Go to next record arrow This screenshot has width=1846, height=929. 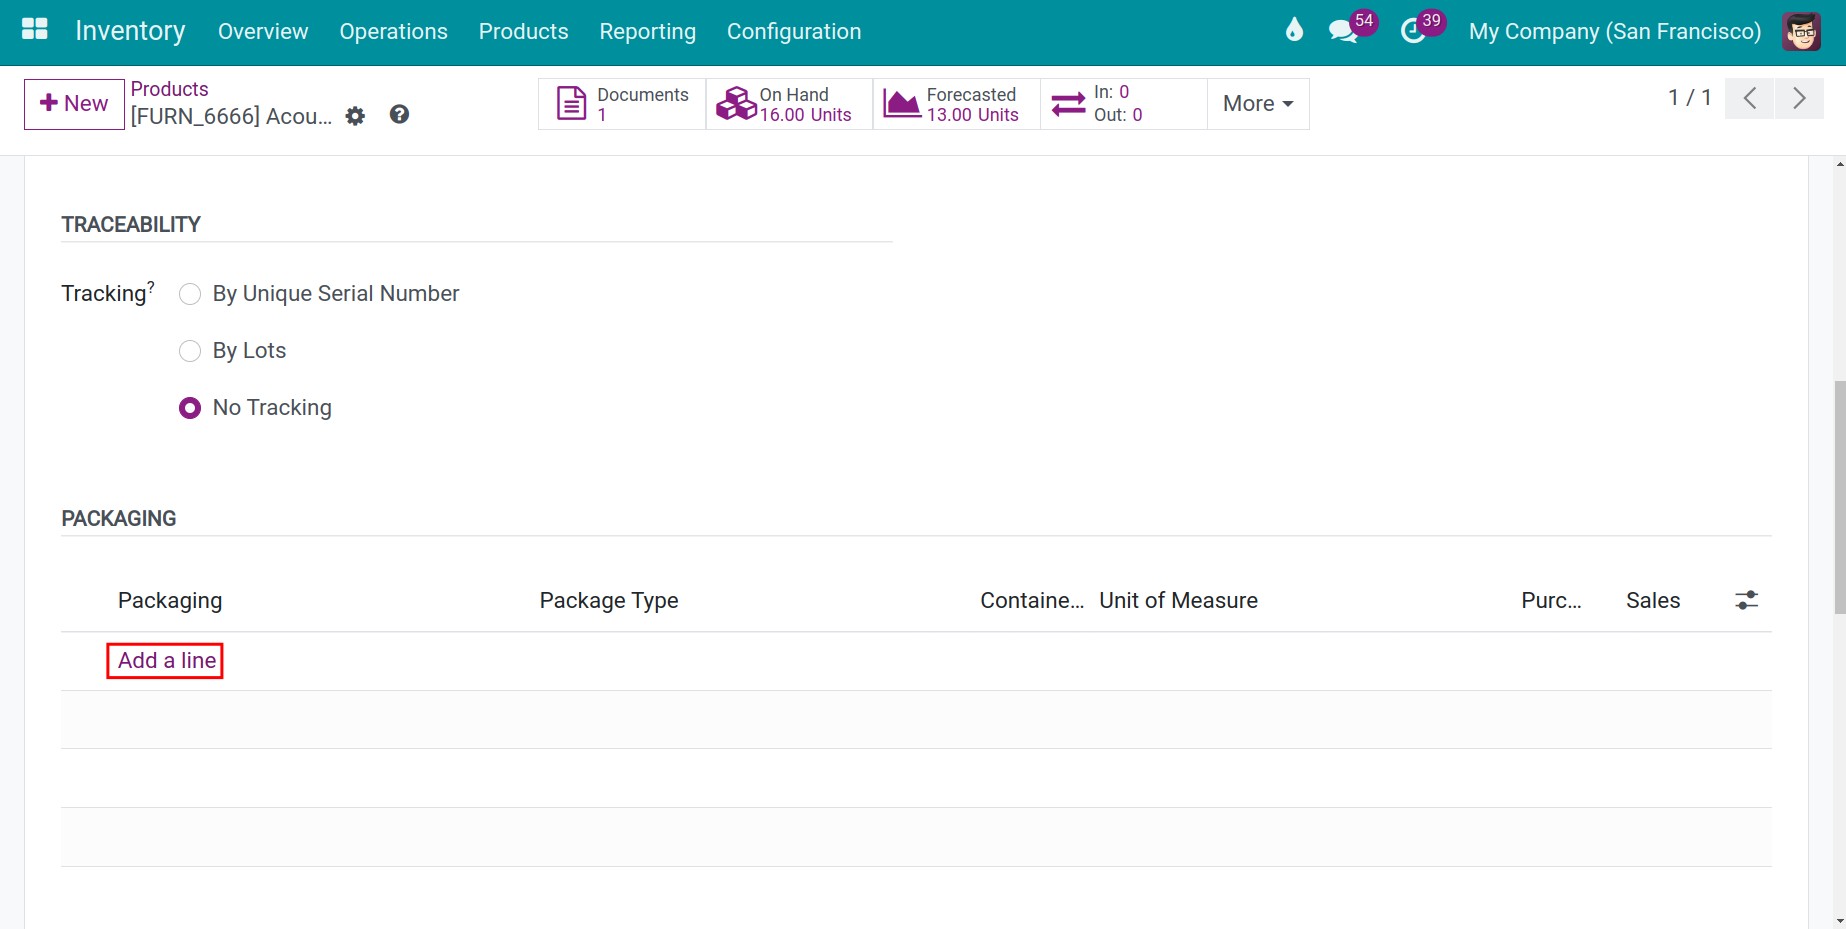(1799, 98)
